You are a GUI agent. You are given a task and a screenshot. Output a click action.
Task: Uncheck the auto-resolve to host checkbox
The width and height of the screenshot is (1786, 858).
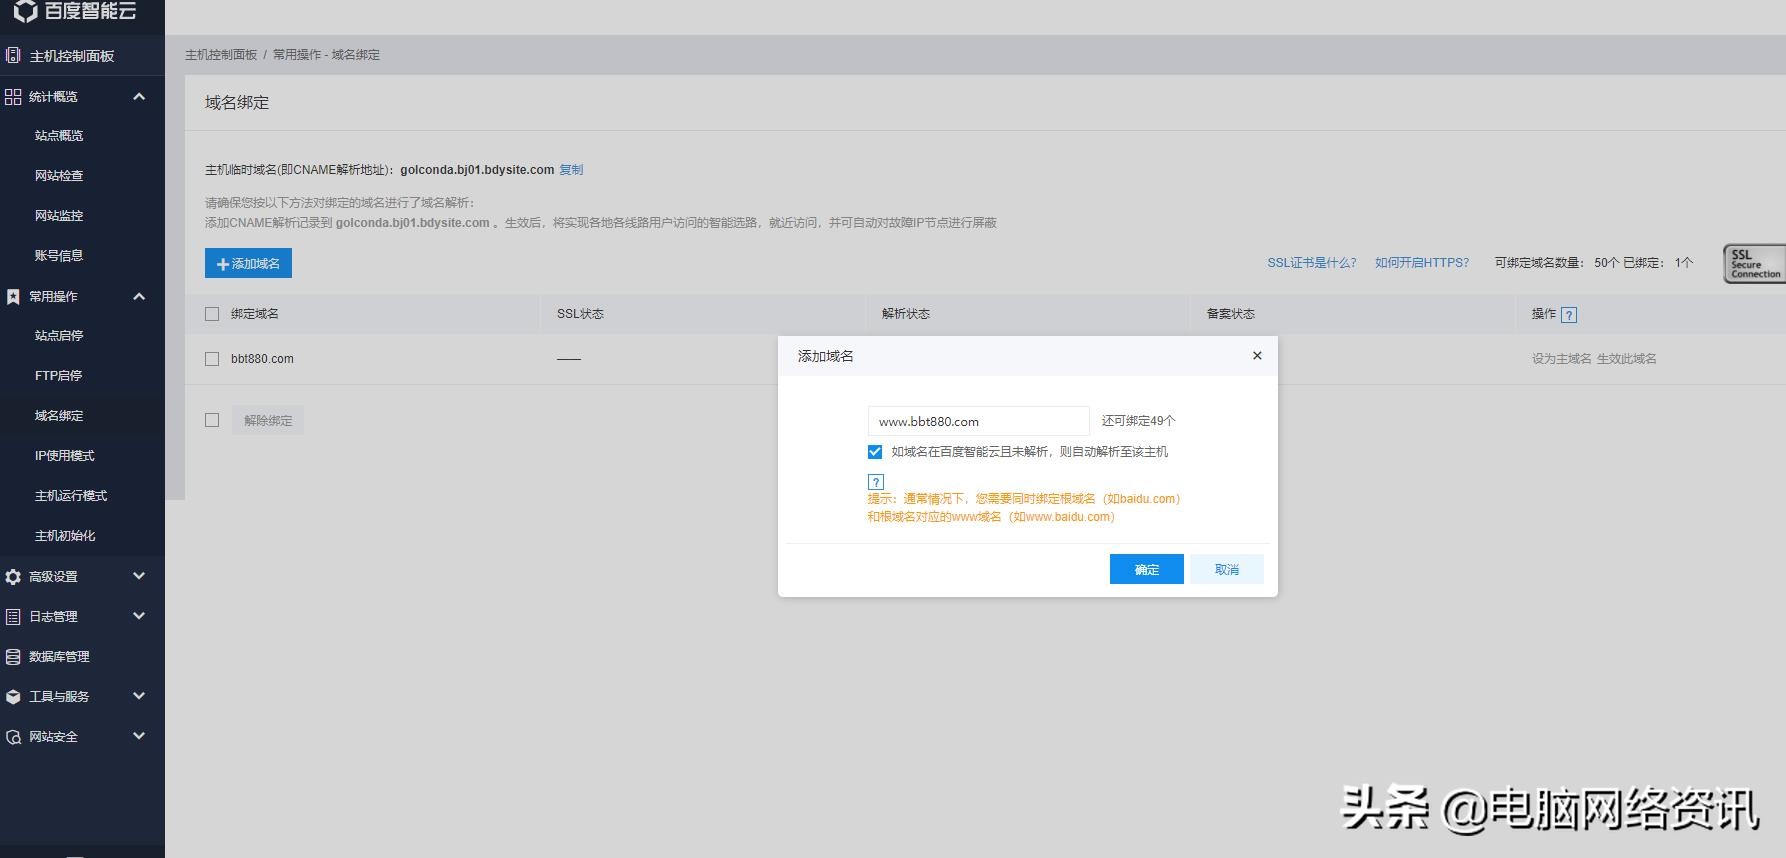(875, 452)
